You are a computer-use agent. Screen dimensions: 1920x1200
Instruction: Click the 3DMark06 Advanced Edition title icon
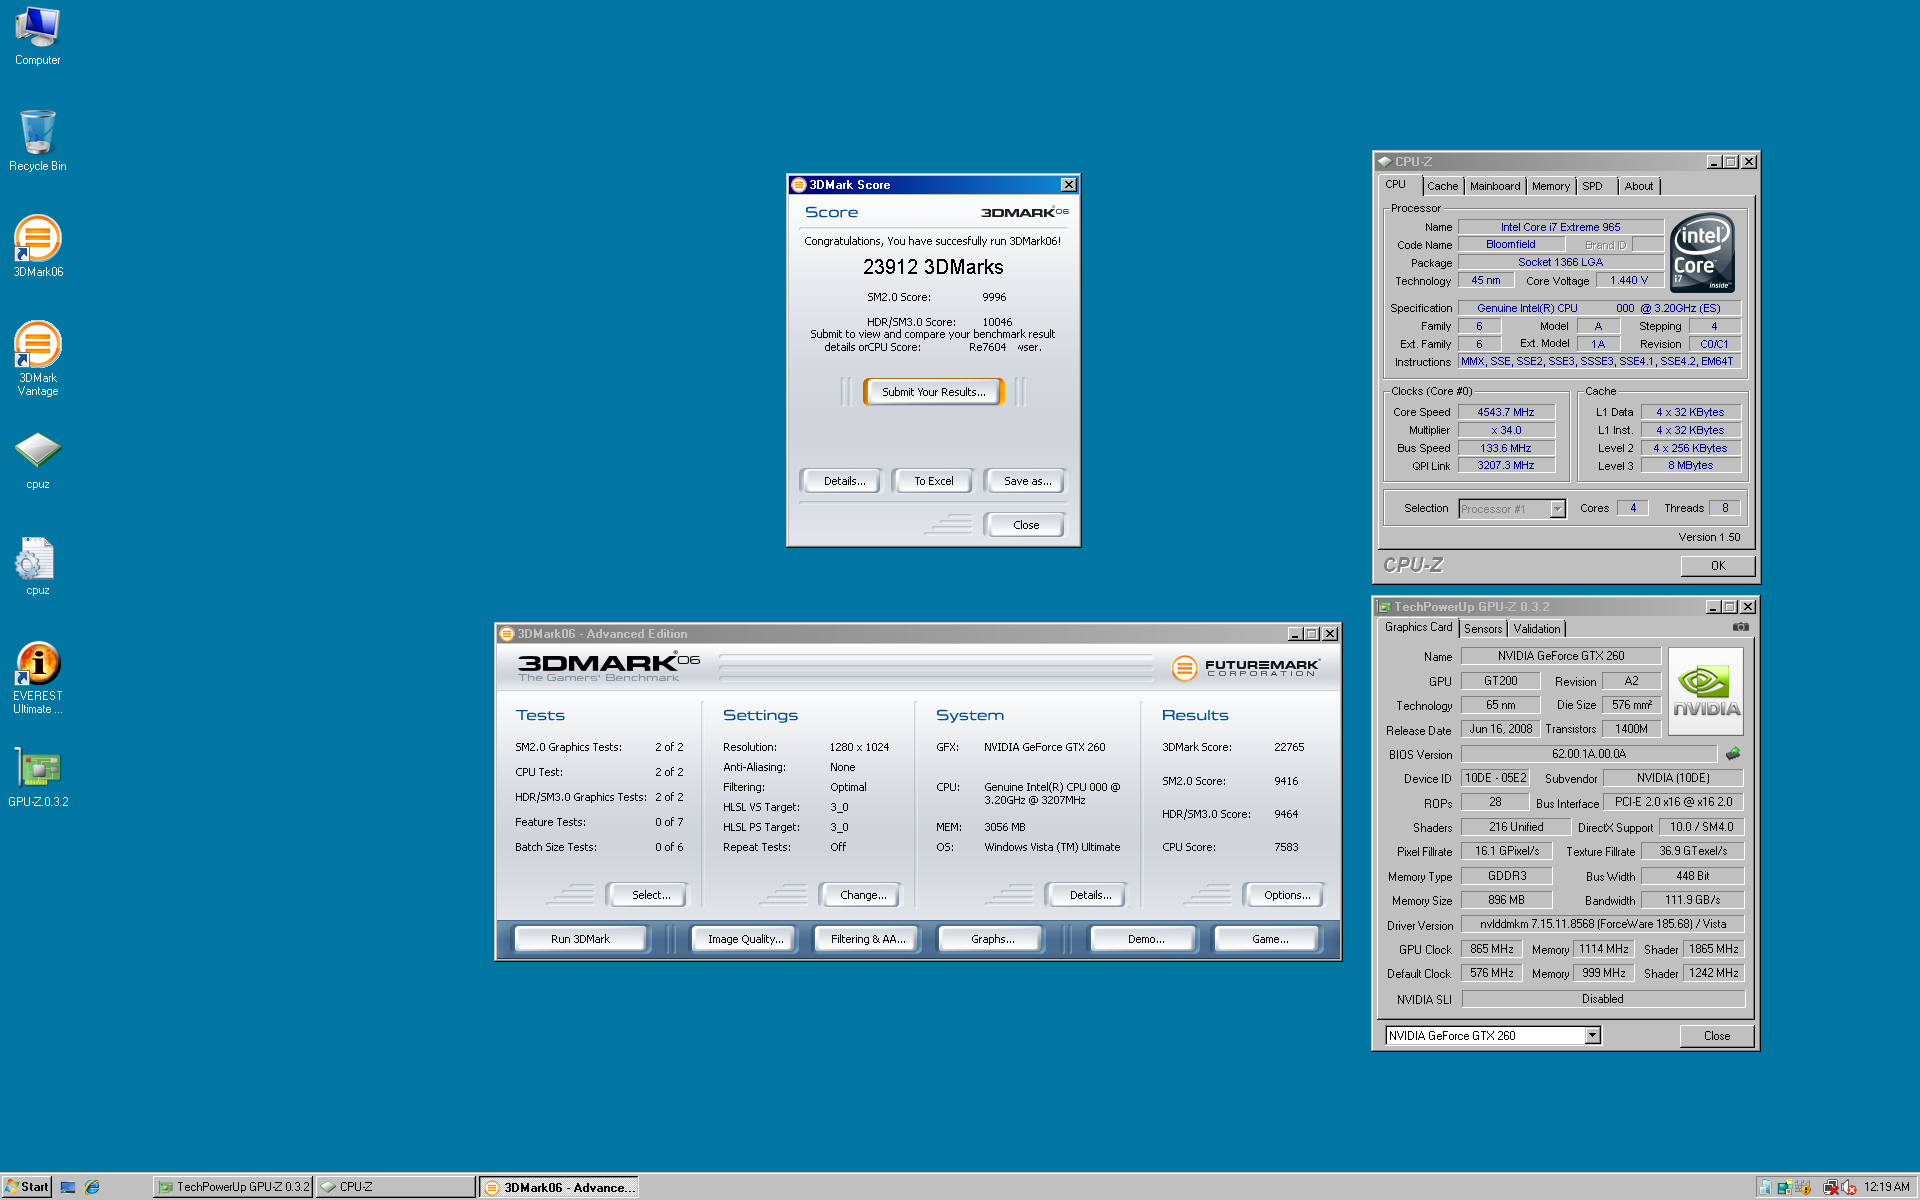507,634
